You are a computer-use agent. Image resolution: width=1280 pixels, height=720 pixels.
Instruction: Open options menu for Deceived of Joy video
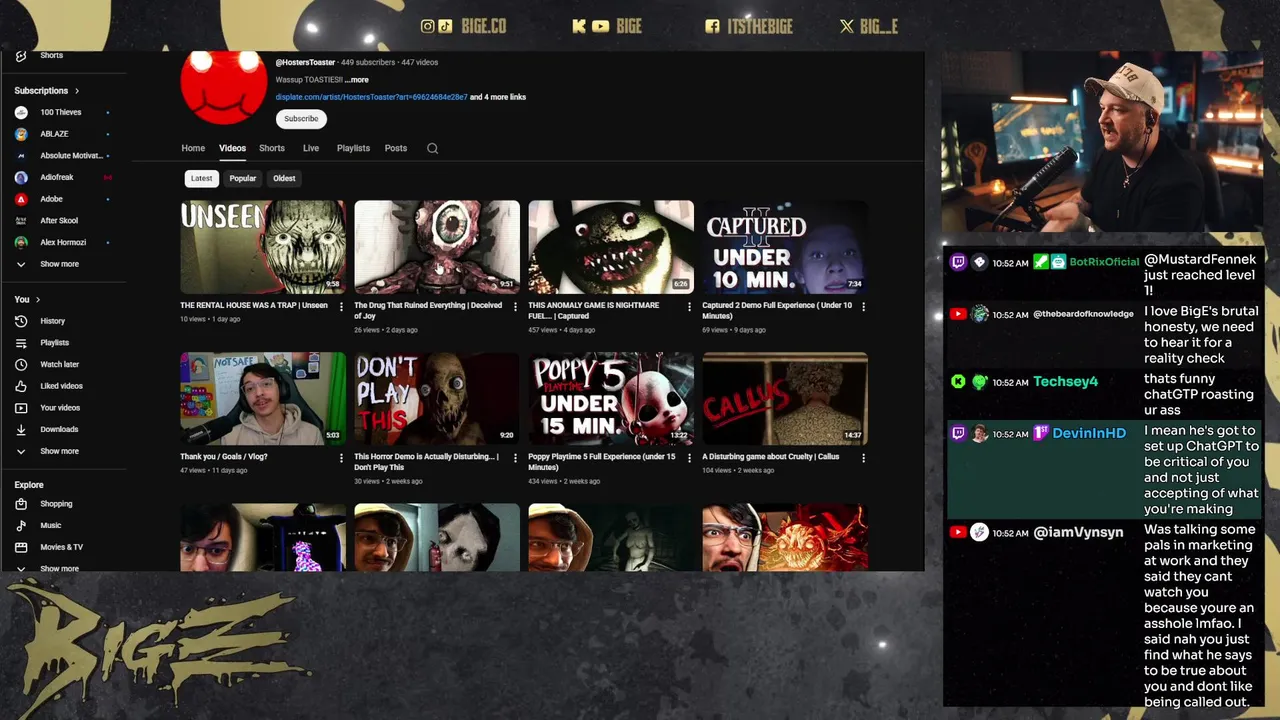pos(515,307)
